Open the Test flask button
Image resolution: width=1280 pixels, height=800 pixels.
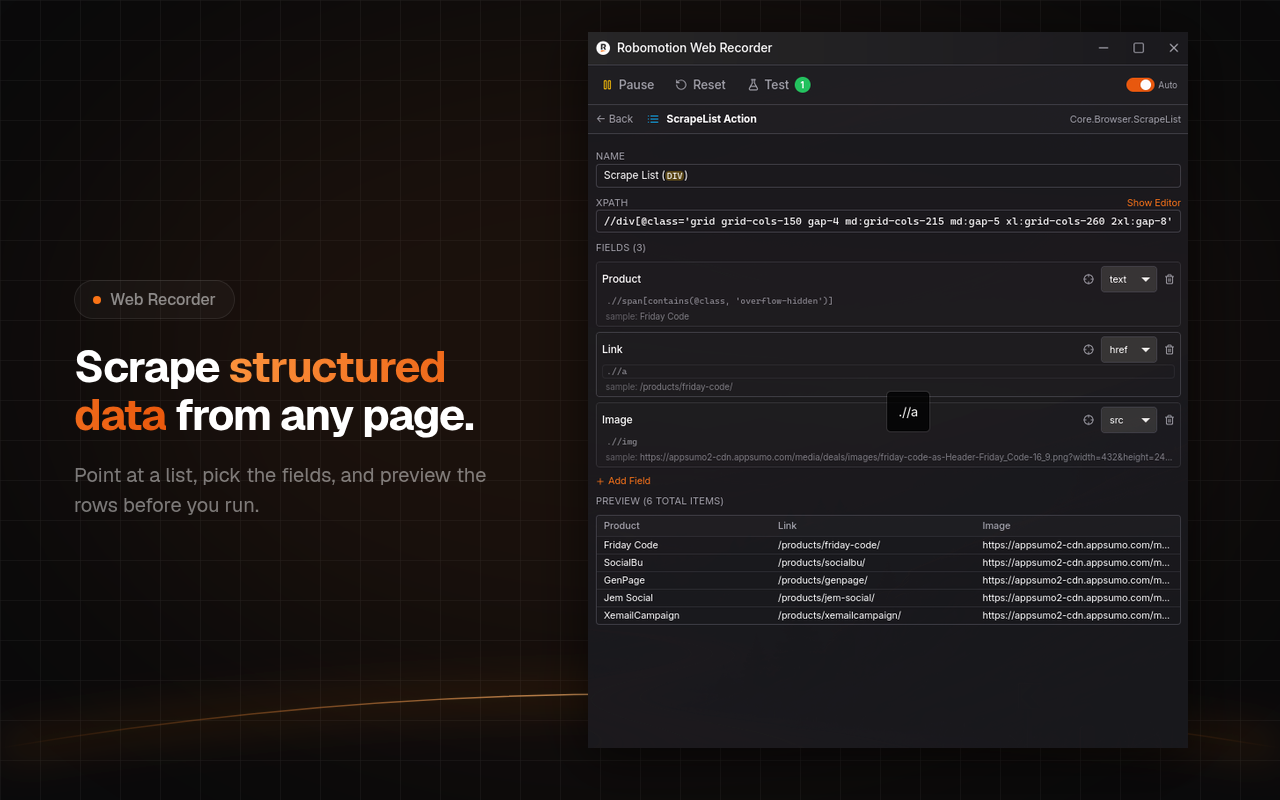click(768, 85)
